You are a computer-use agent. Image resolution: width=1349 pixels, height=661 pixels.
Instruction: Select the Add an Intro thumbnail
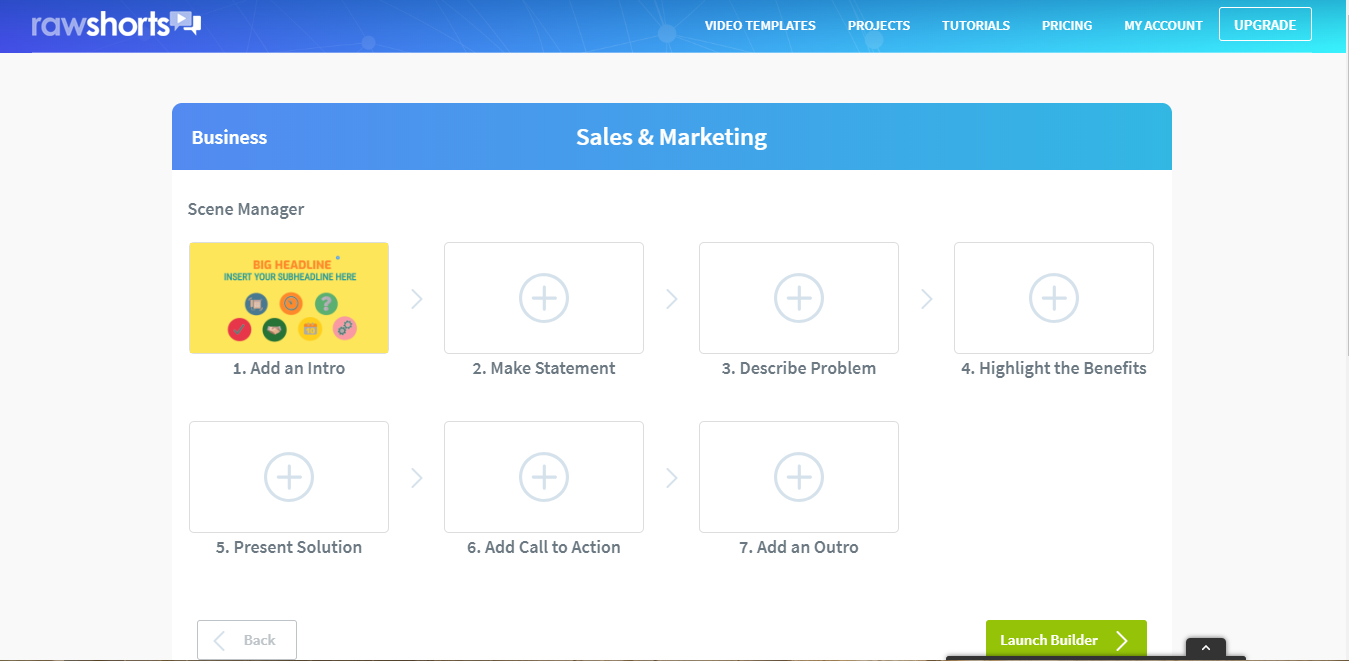tap(289, 298)
